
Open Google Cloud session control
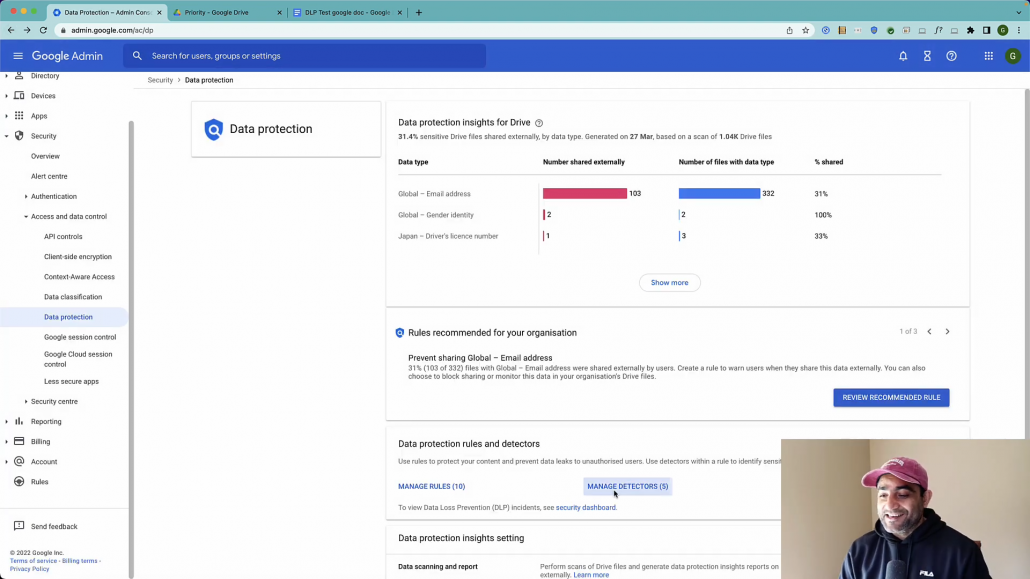click(78, 359)
